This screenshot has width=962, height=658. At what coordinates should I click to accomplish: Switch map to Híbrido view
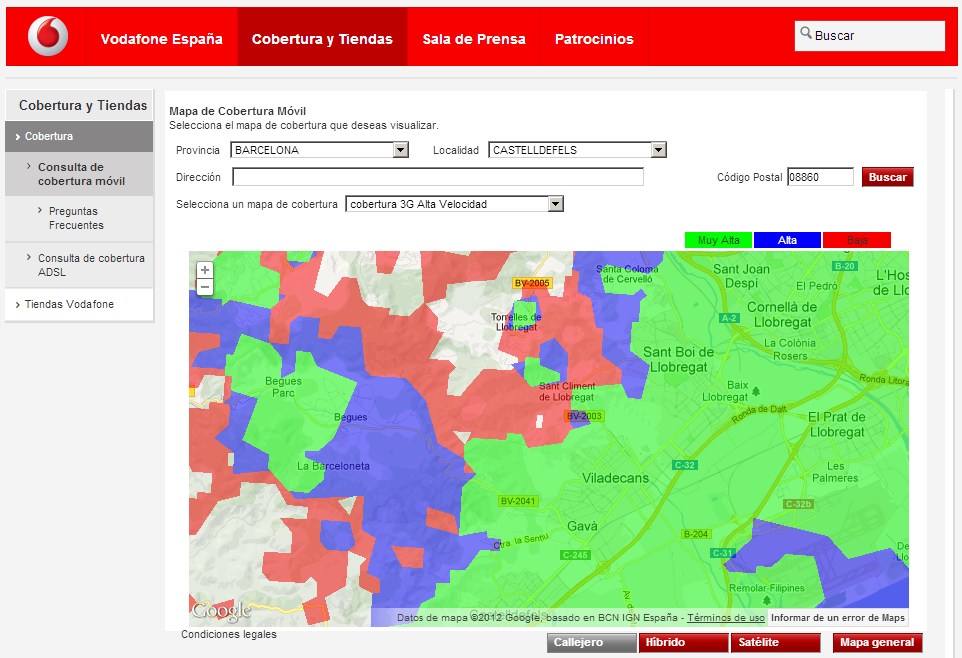(x=683, y=643)
